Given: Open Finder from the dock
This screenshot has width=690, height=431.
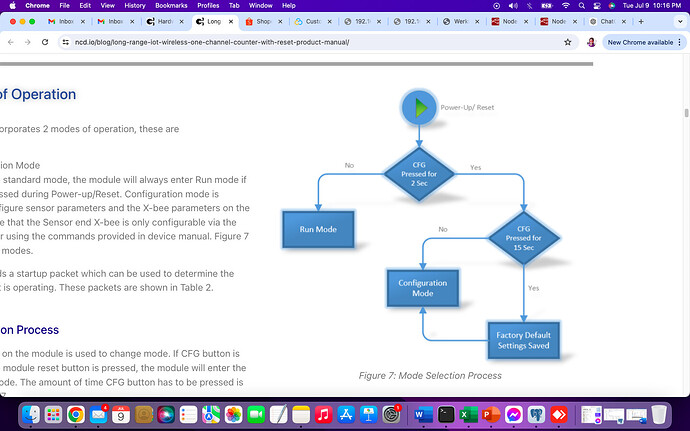Looking at the screenshot, I should pyautogui.click(x=32, y=414).
